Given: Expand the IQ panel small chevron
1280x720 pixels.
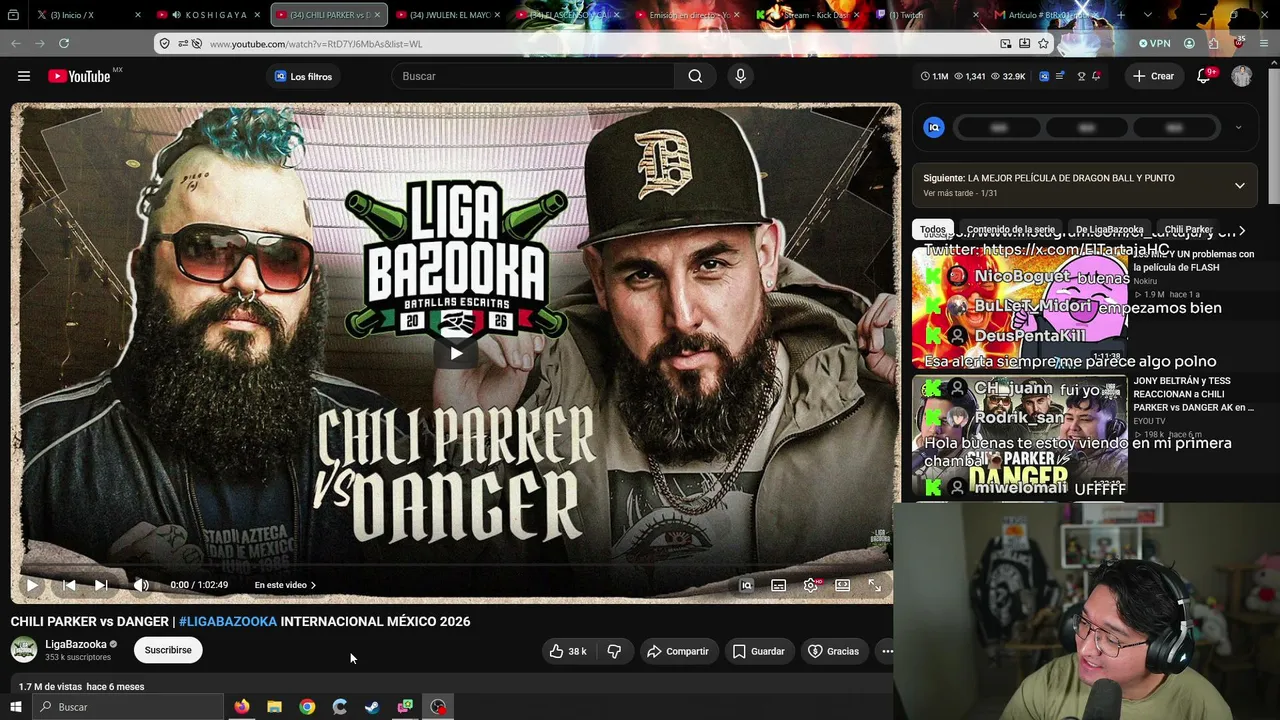Looking at the screenshot, I should coord(1238,127).
